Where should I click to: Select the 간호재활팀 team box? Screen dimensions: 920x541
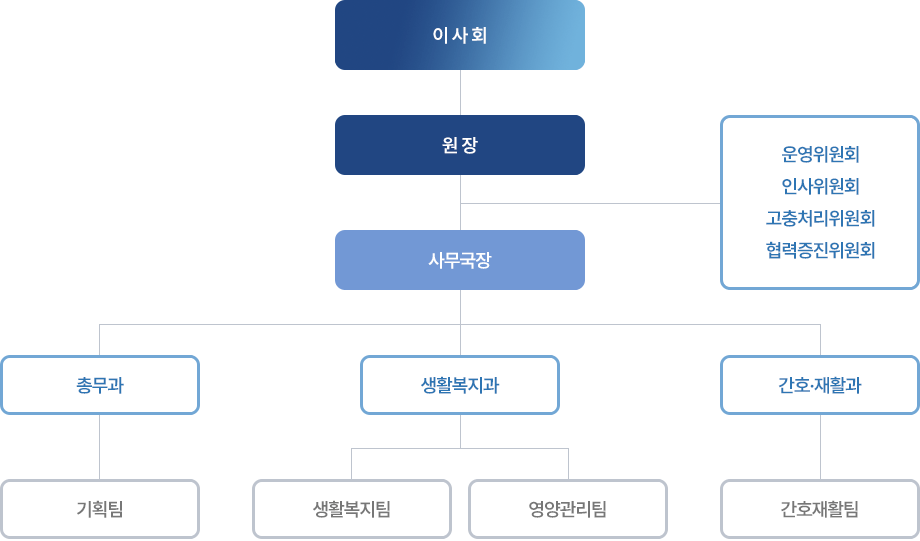pos(820,509)
